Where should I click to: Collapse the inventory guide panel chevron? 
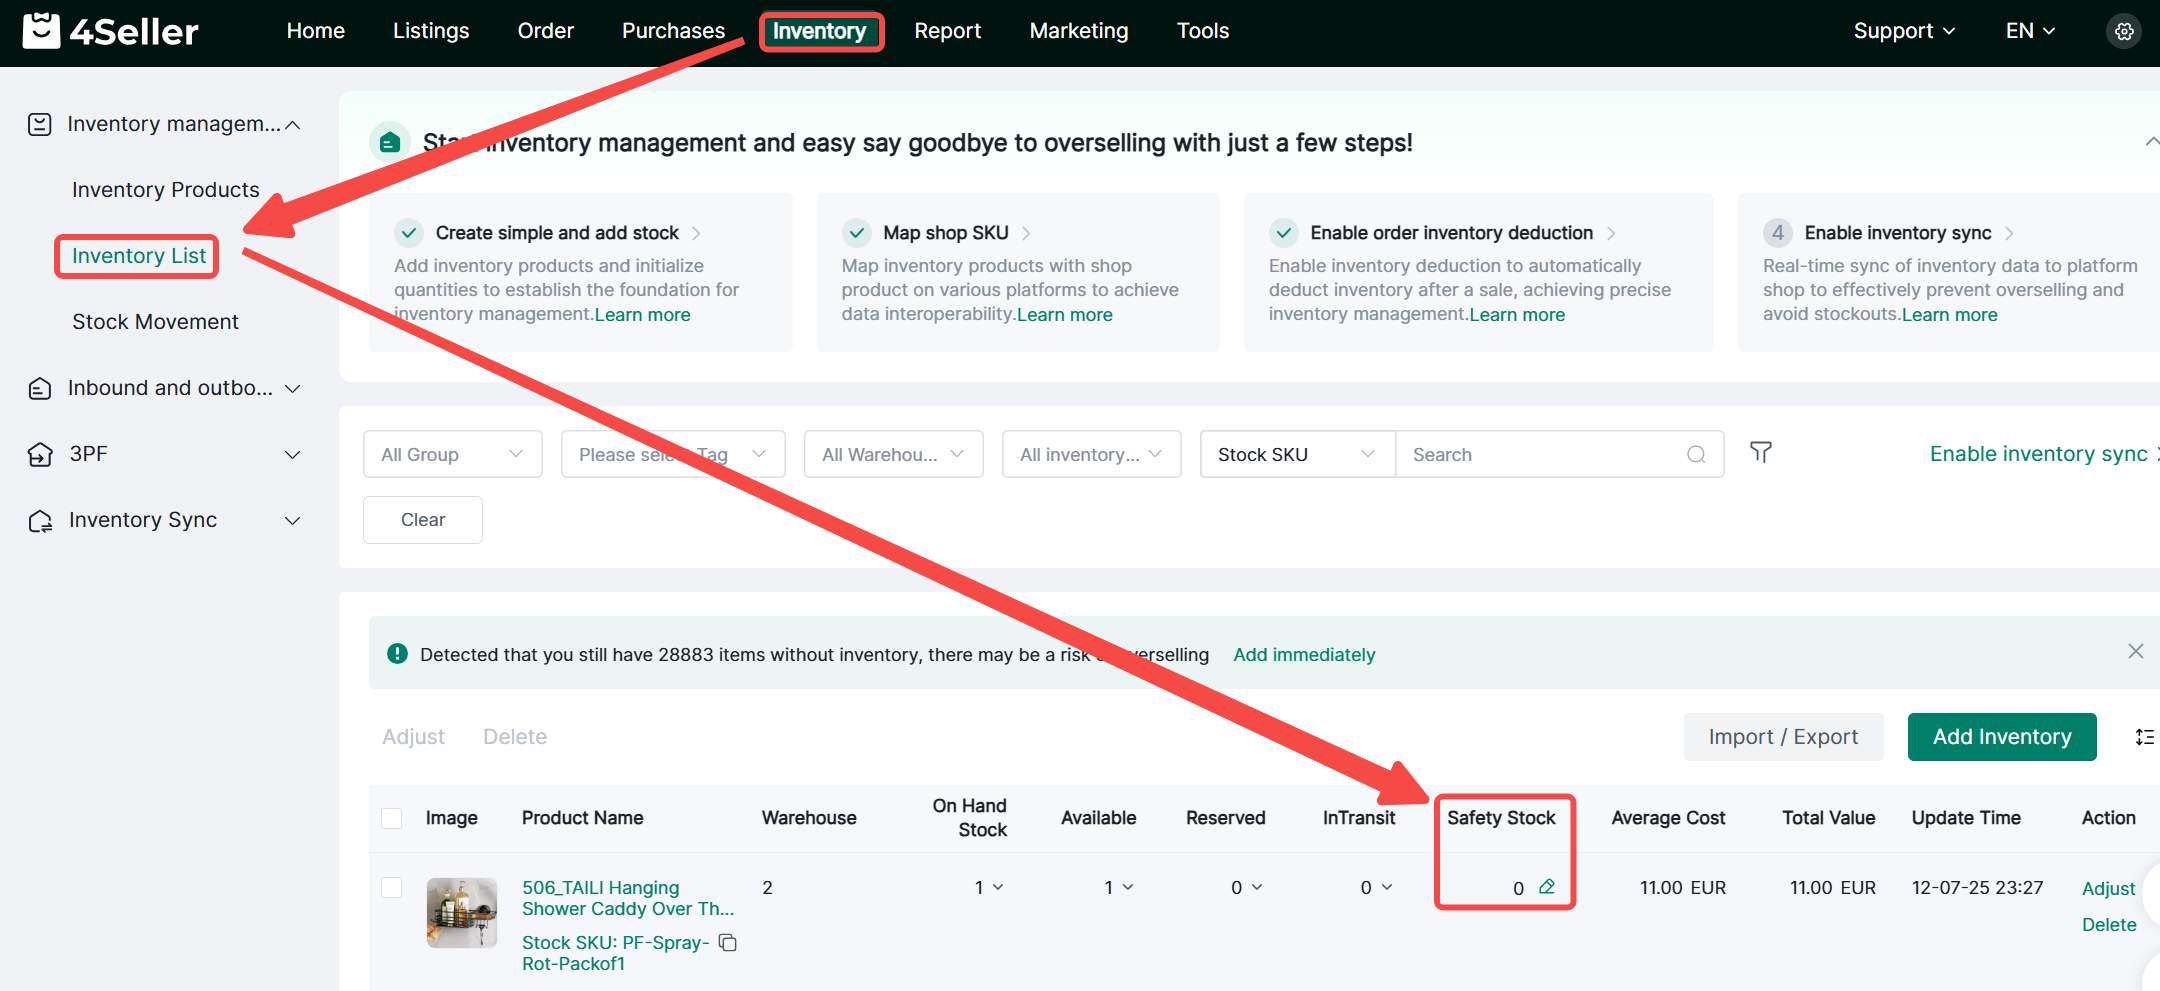2150,142
